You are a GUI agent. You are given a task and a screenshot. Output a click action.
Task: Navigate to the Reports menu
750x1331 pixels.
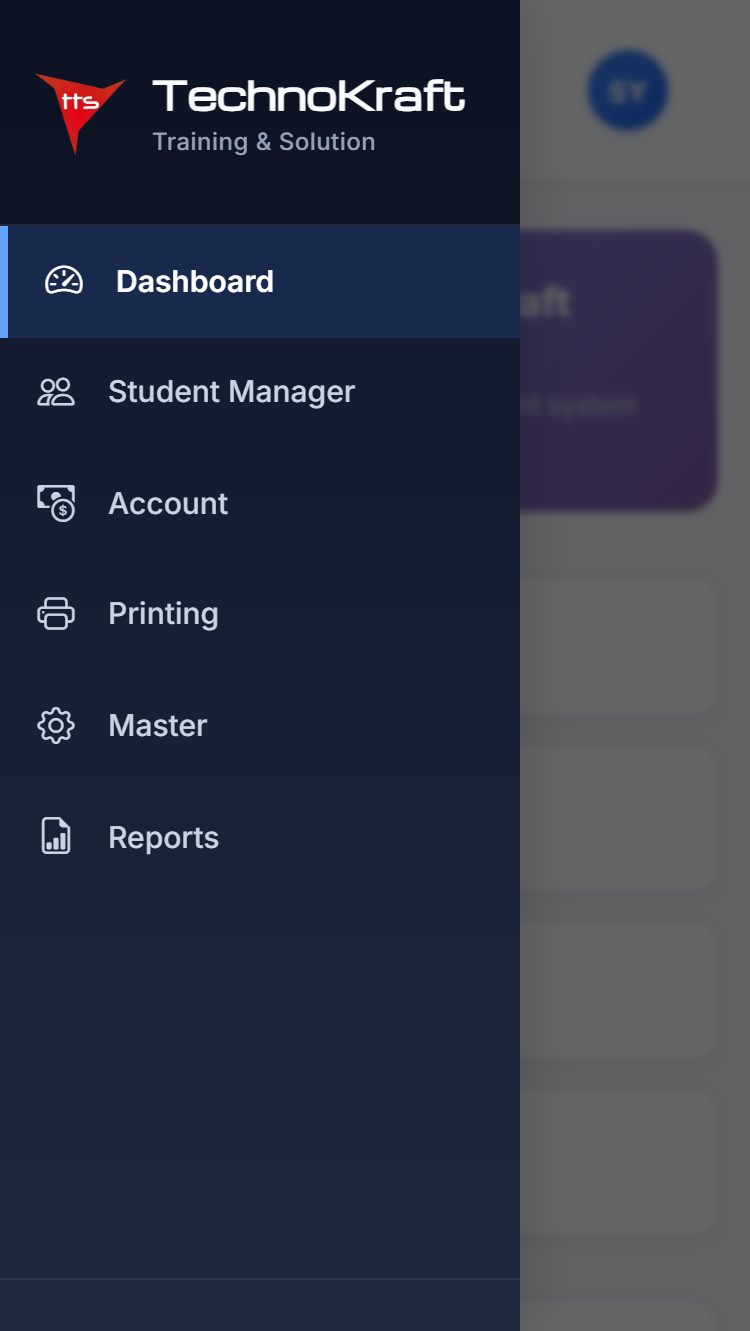tap(260, 837)
